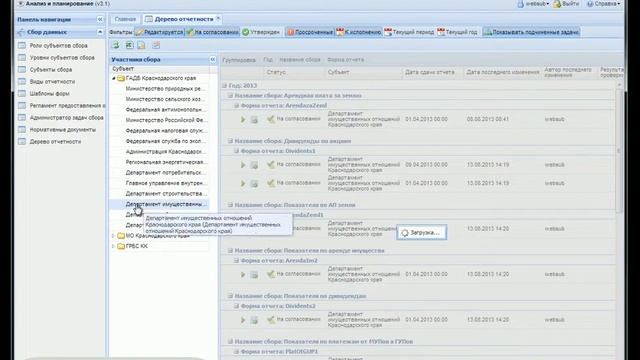This screenshot has height=360, width=640.
Task: Click the yellow document toolbar icon
Action: [x=141, y=45]
